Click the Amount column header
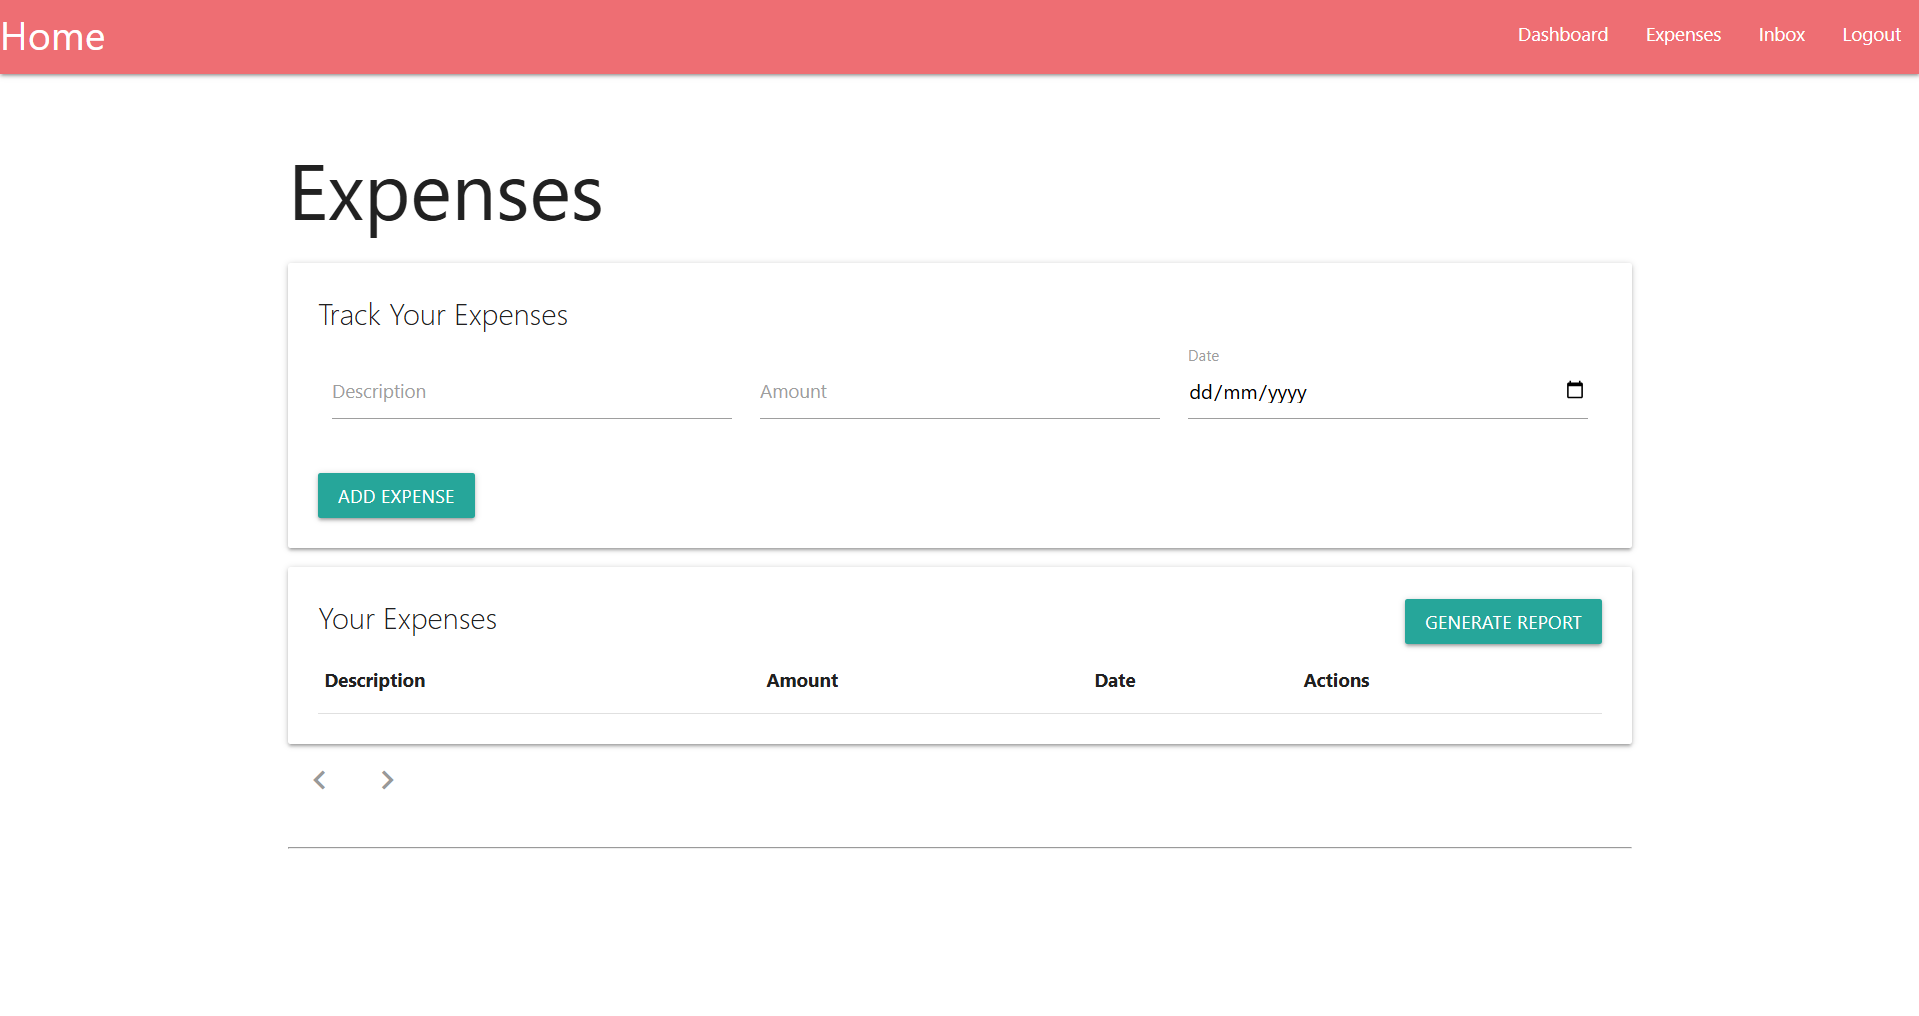The width and height of the screenshot is (1919, 1016). (802, 681)
